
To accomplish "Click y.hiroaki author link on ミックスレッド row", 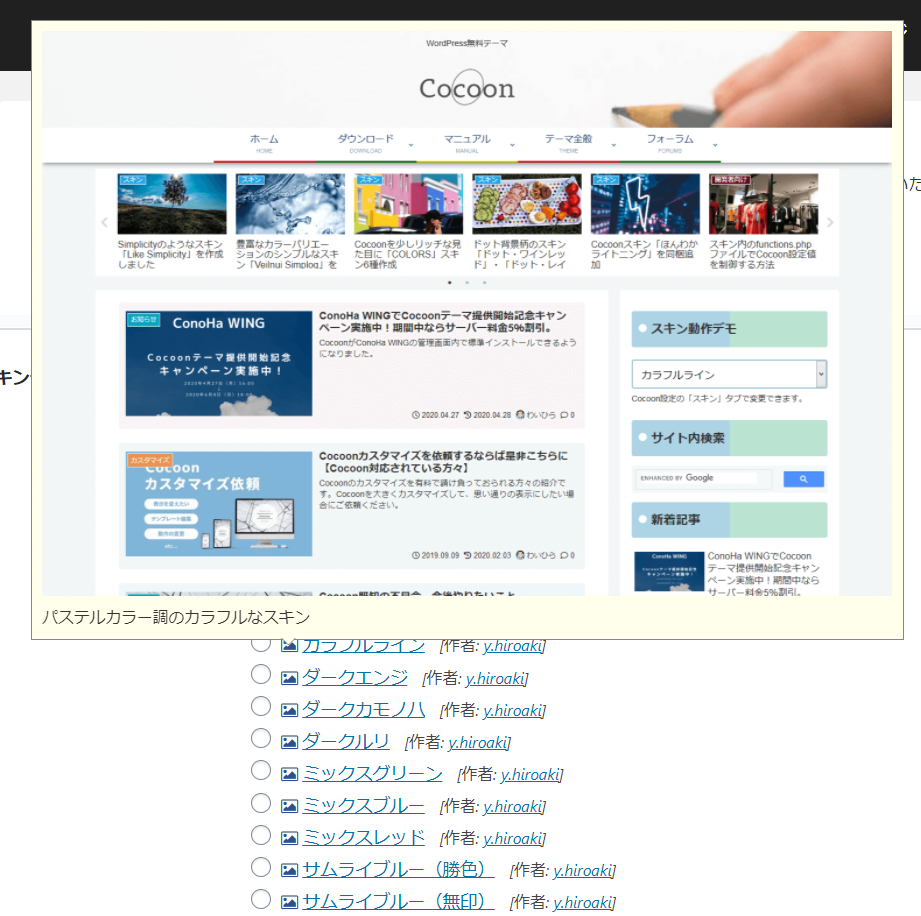I will pos(513,839).
